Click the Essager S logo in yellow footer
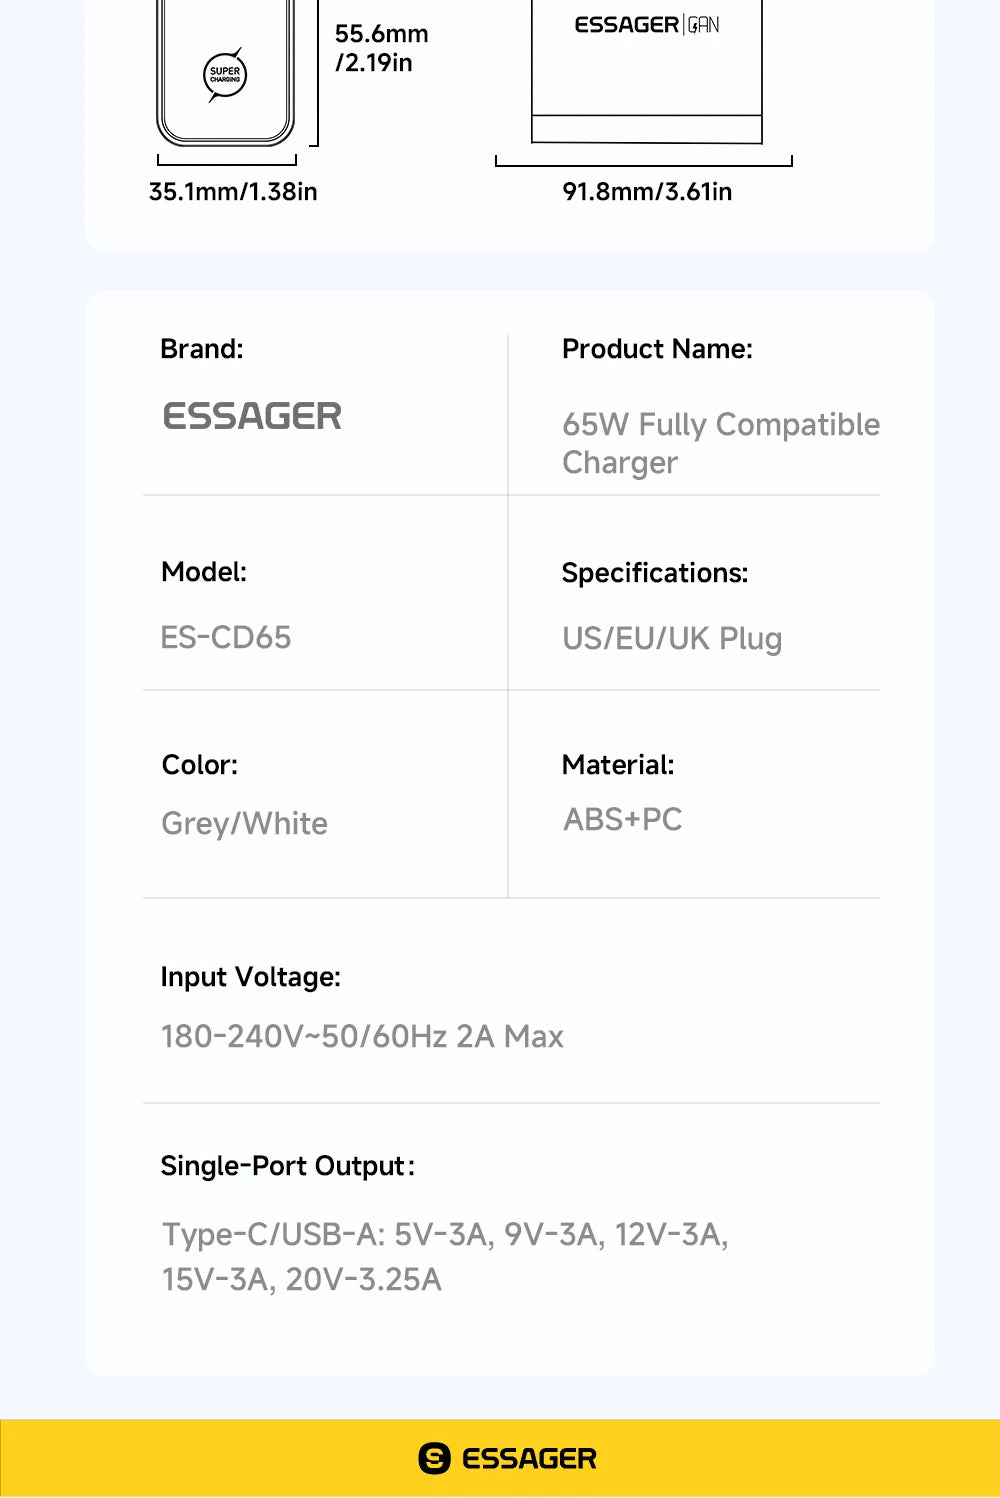Screen dimensions: 1000x1498 [435, 1459]
